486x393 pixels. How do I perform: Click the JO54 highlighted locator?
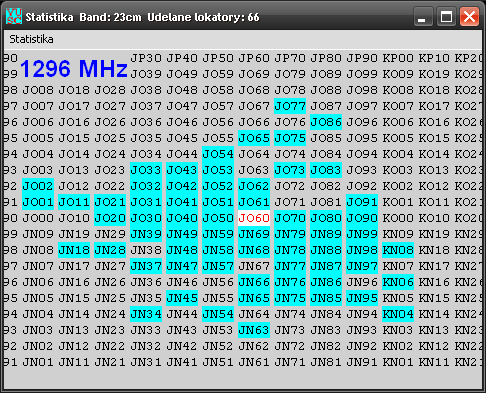[x=218, y=154]
